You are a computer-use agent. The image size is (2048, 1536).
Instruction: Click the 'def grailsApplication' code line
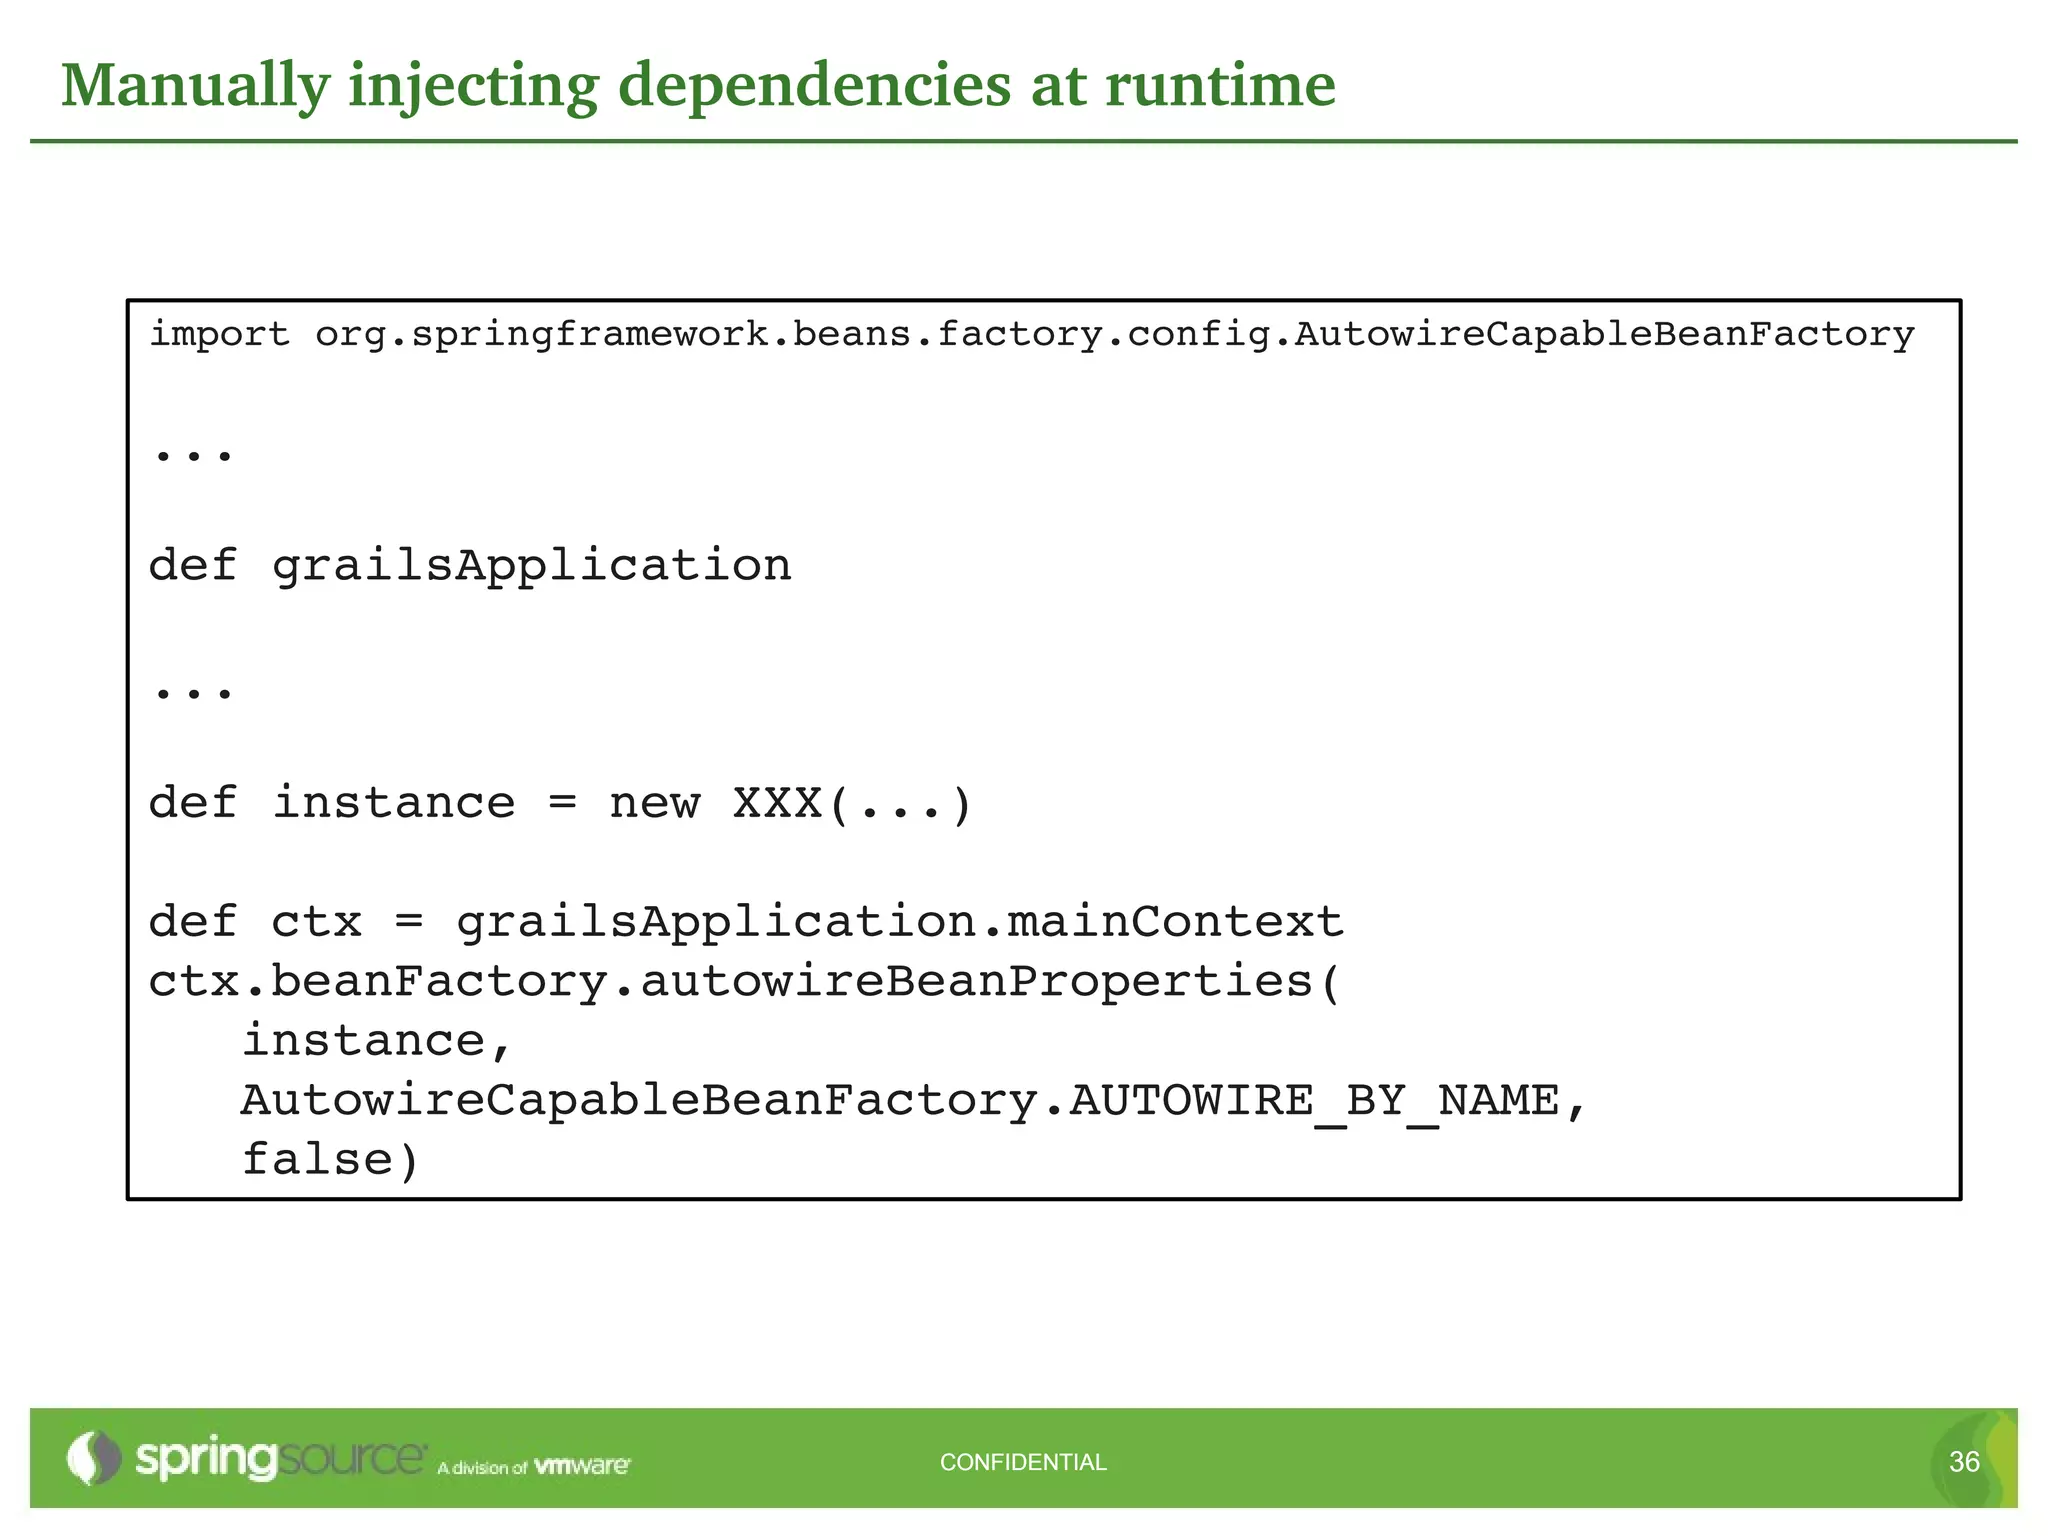pos(470,567)
